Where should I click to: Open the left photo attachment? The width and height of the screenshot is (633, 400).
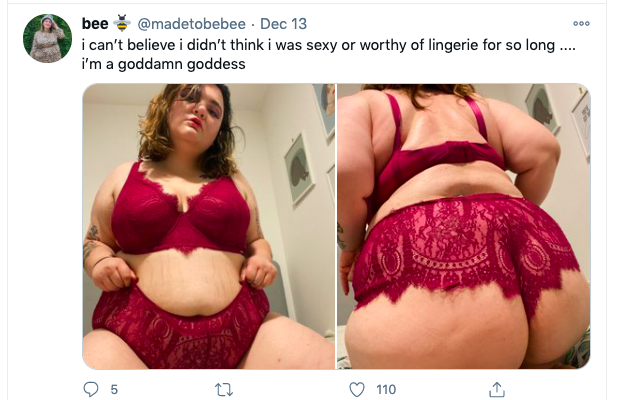pyautogui.click(x=209, y=226)
